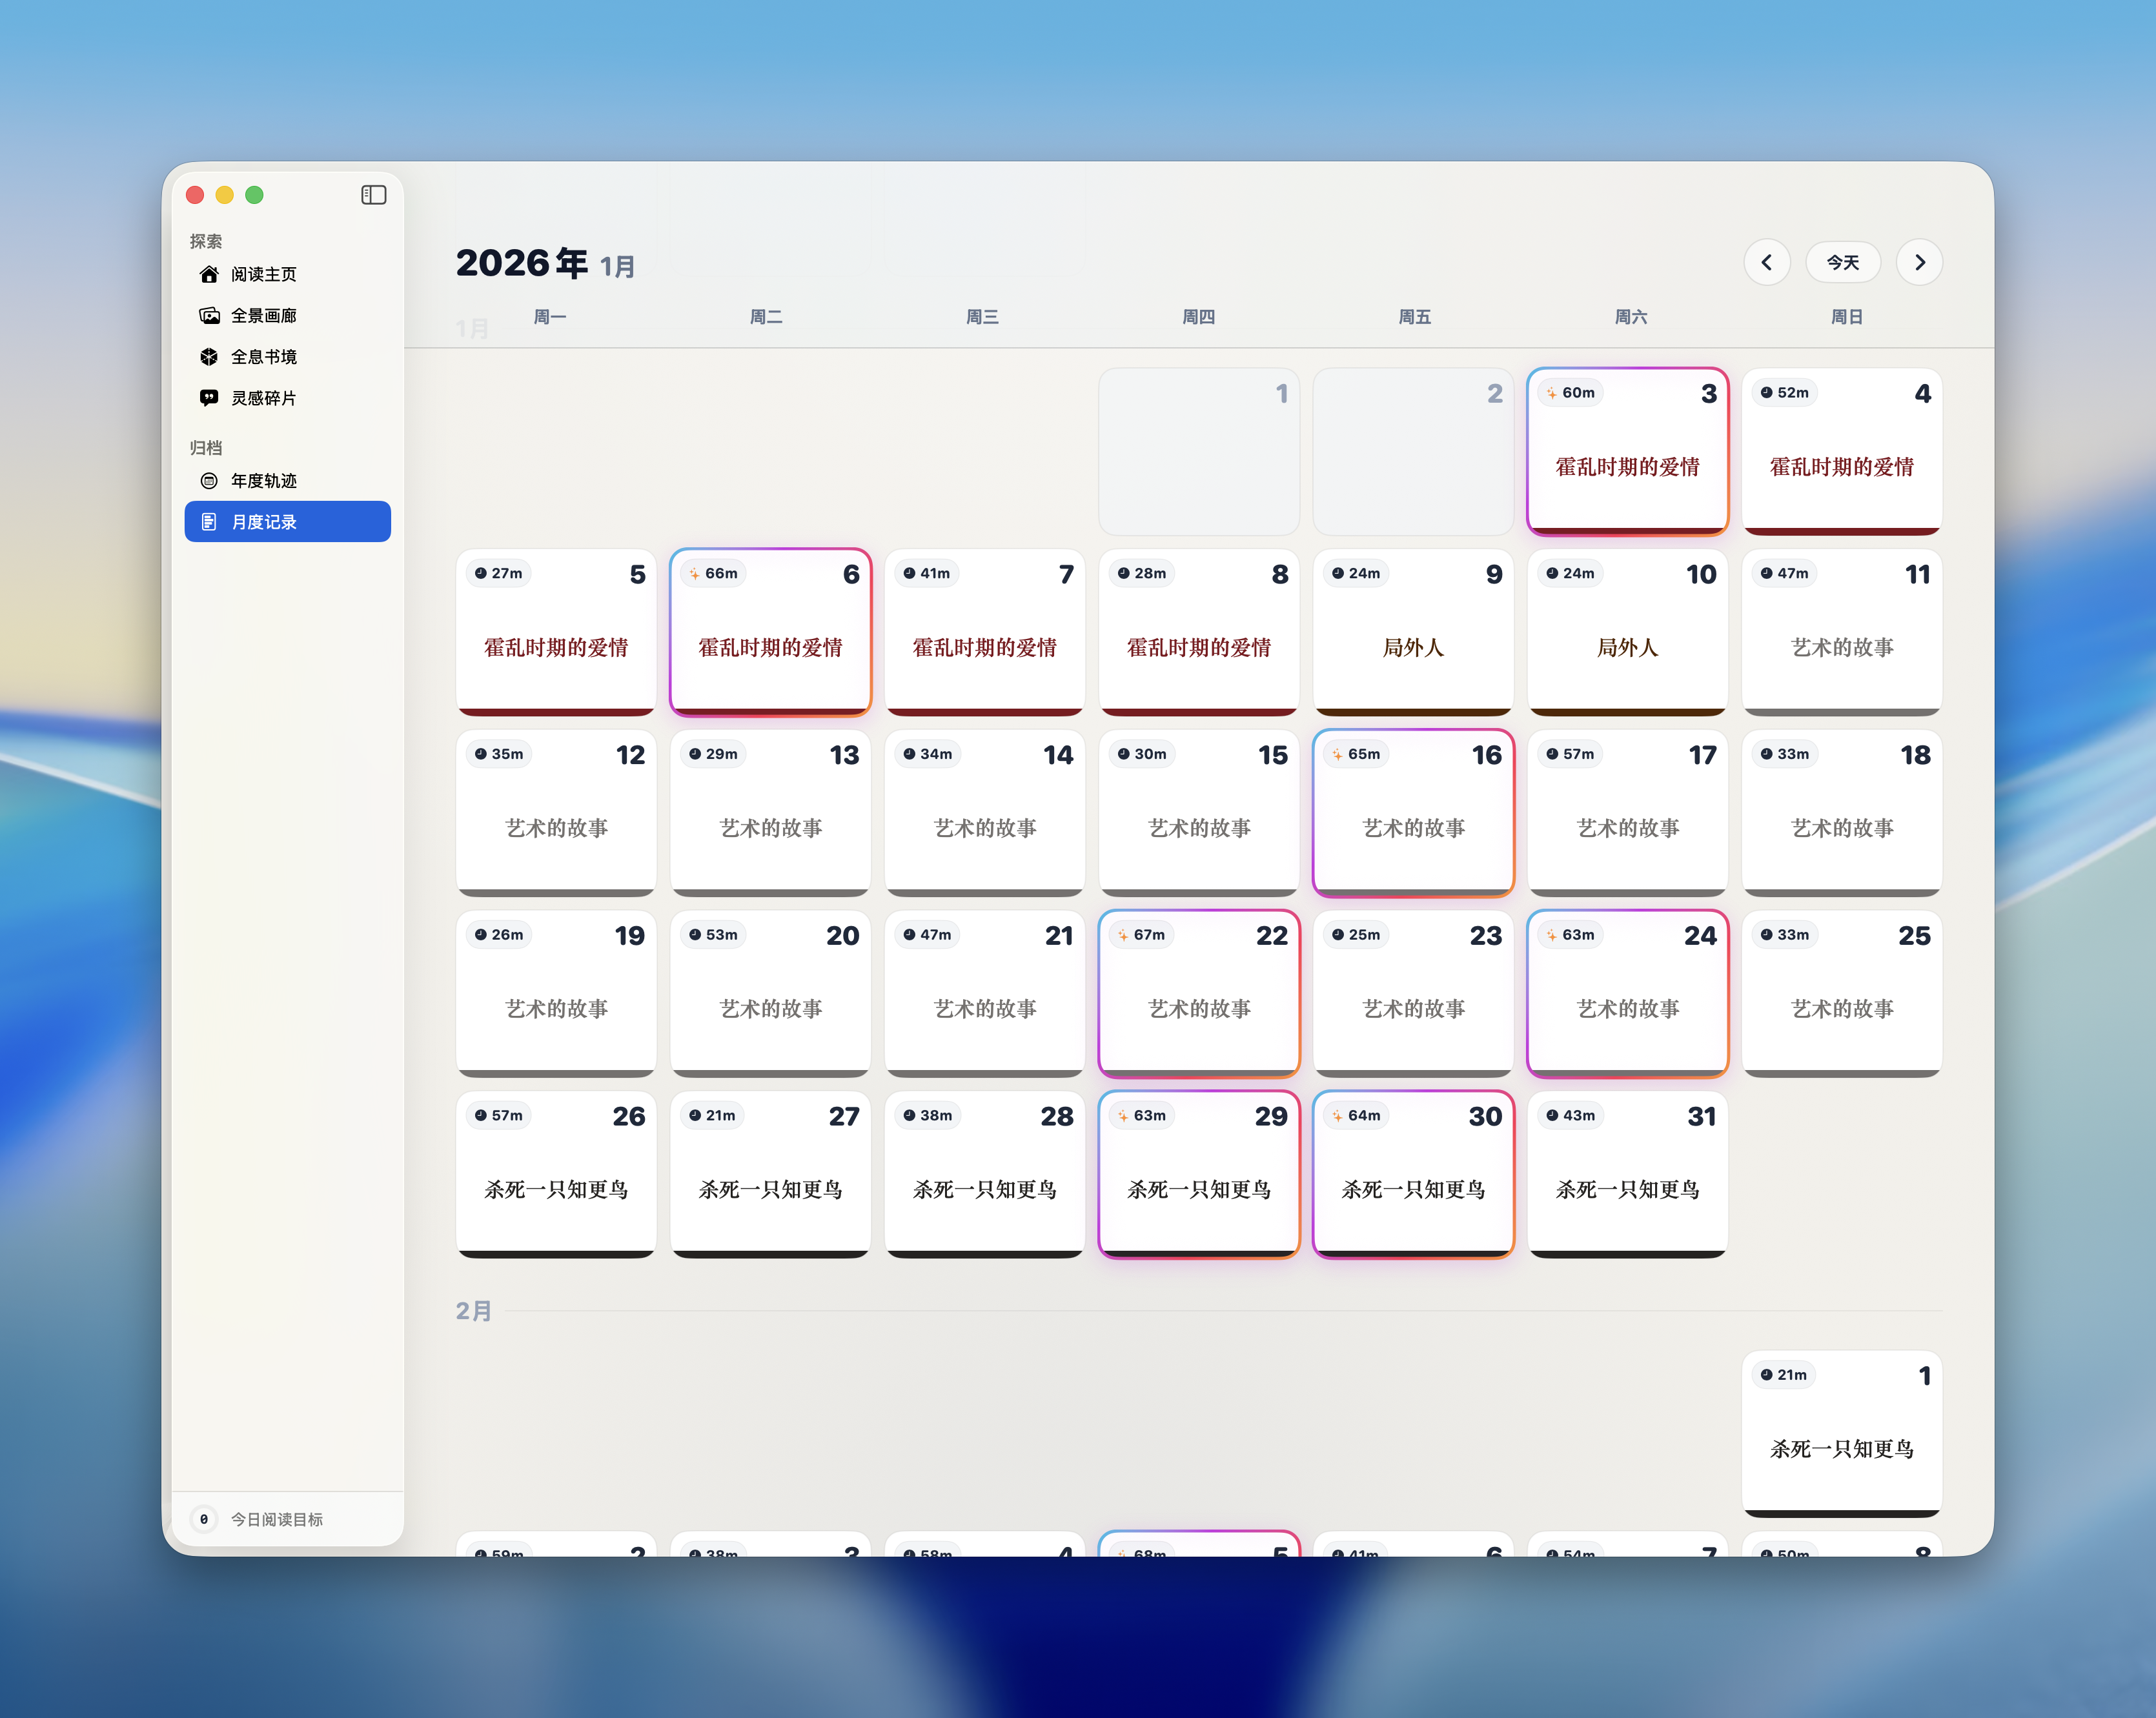2156x1718 pixels.
Task: Click the 周一 weekday column header
Action: coord(550,317)
